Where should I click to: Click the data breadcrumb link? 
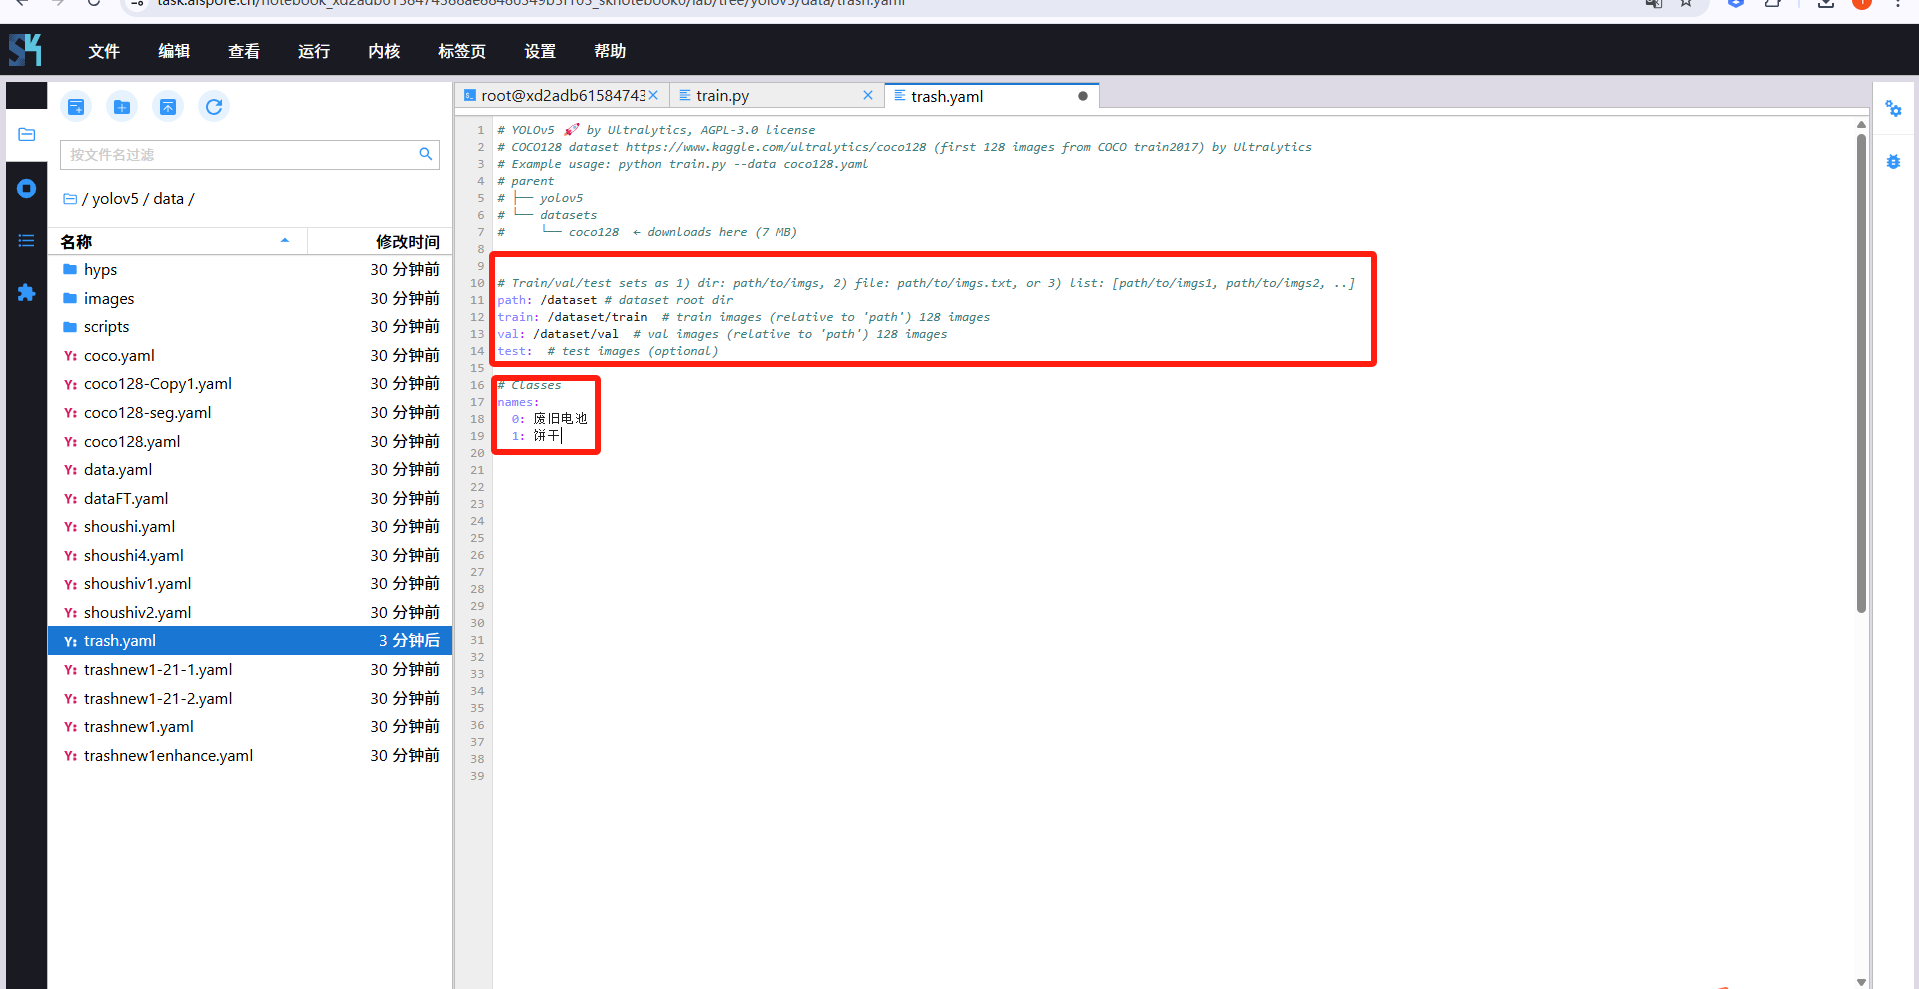(x=168, y=199)
